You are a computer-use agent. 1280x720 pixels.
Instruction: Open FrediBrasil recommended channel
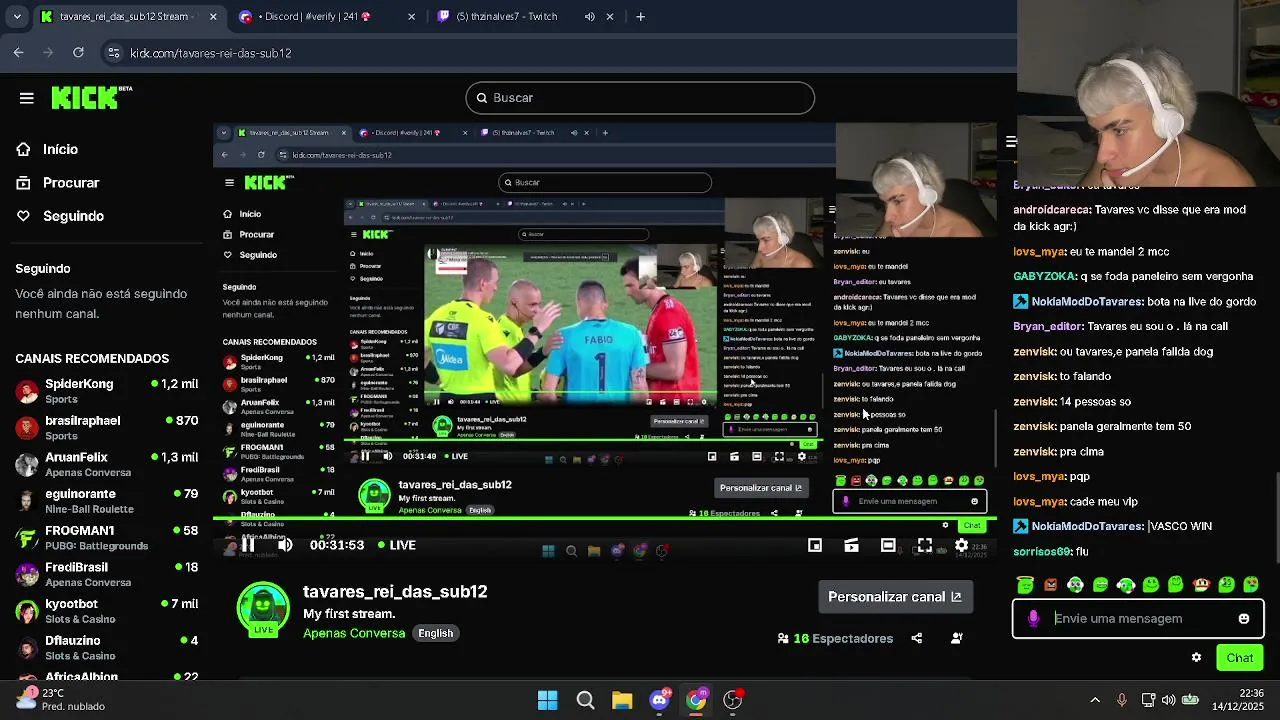pyautogui.click(x=107, y=574)
